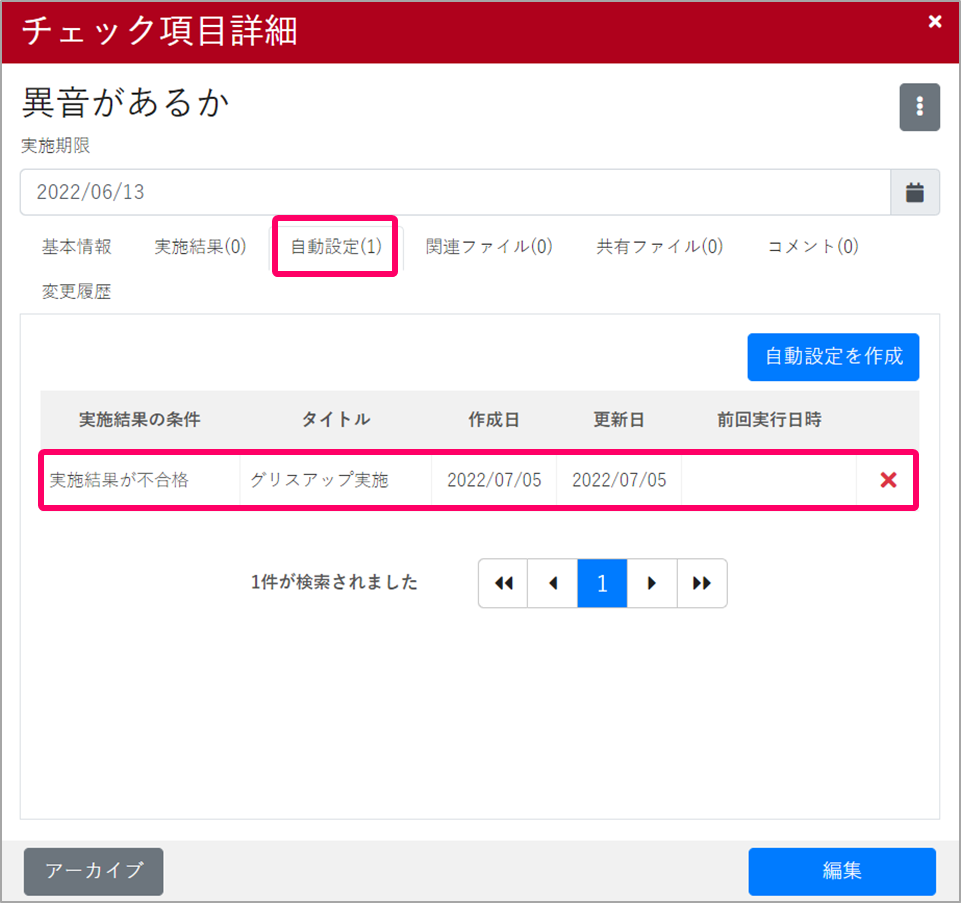The width and height of the screenshot is (961, 903).
Task: Open the 関連ファイル(0) tab
Action: (x=489, y=246)
